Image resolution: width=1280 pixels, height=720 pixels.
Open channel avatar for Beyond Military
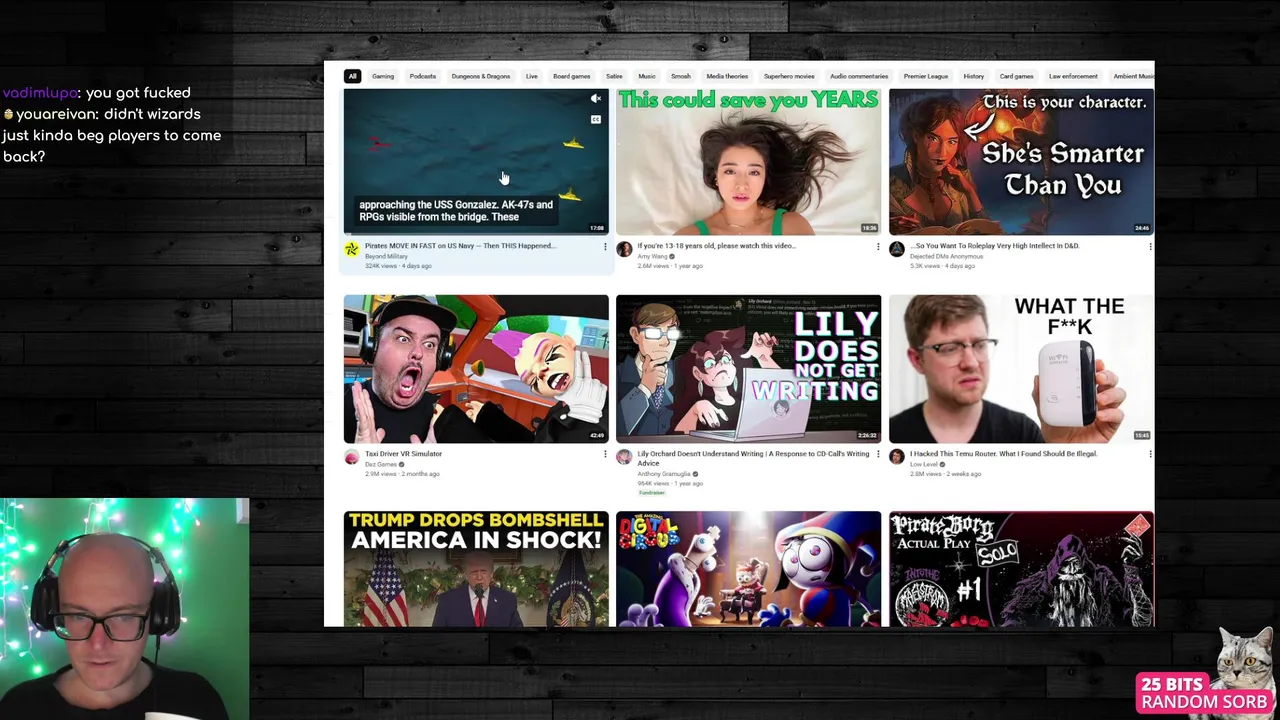click(351, 249)
